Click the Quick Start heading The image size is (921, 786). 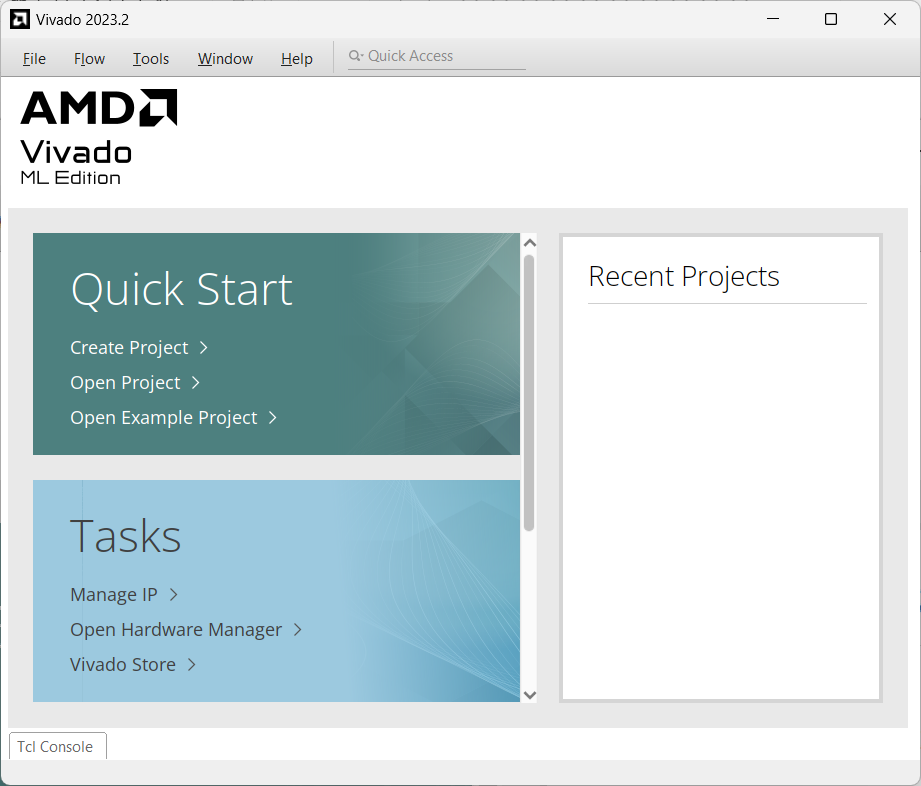[x=181, y=290]
